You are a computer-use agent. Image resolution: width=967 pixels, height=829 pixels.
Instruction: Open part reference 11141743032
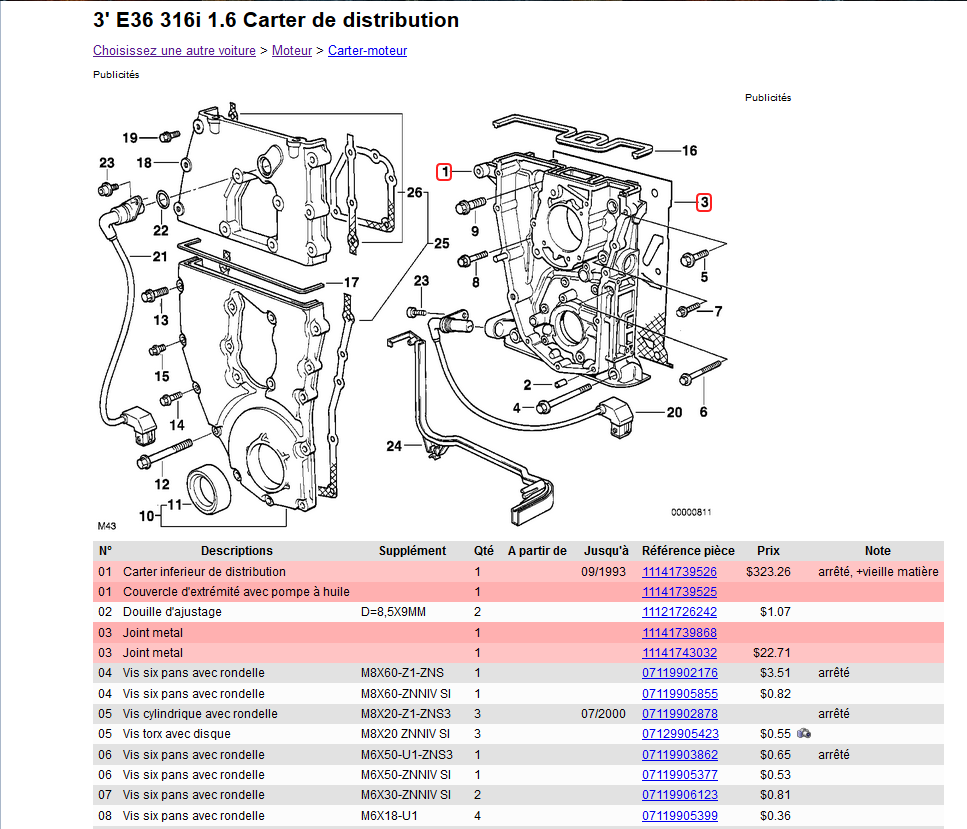point(680,653)
